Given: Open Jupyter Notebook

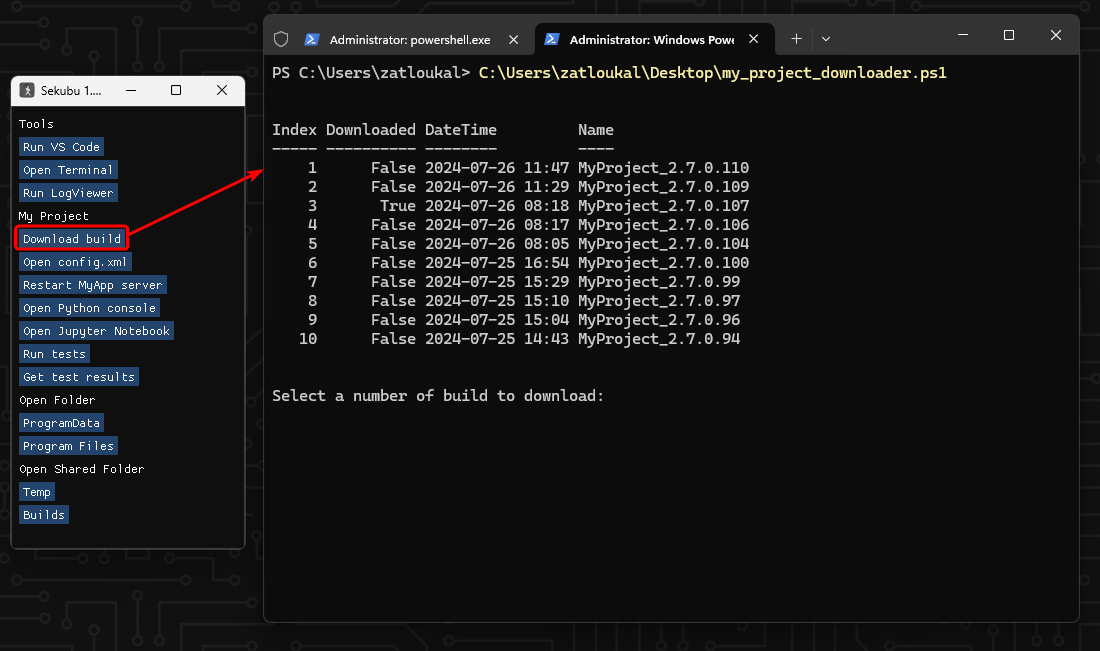Looking at the screenshot, I should (x=96, y=331).
